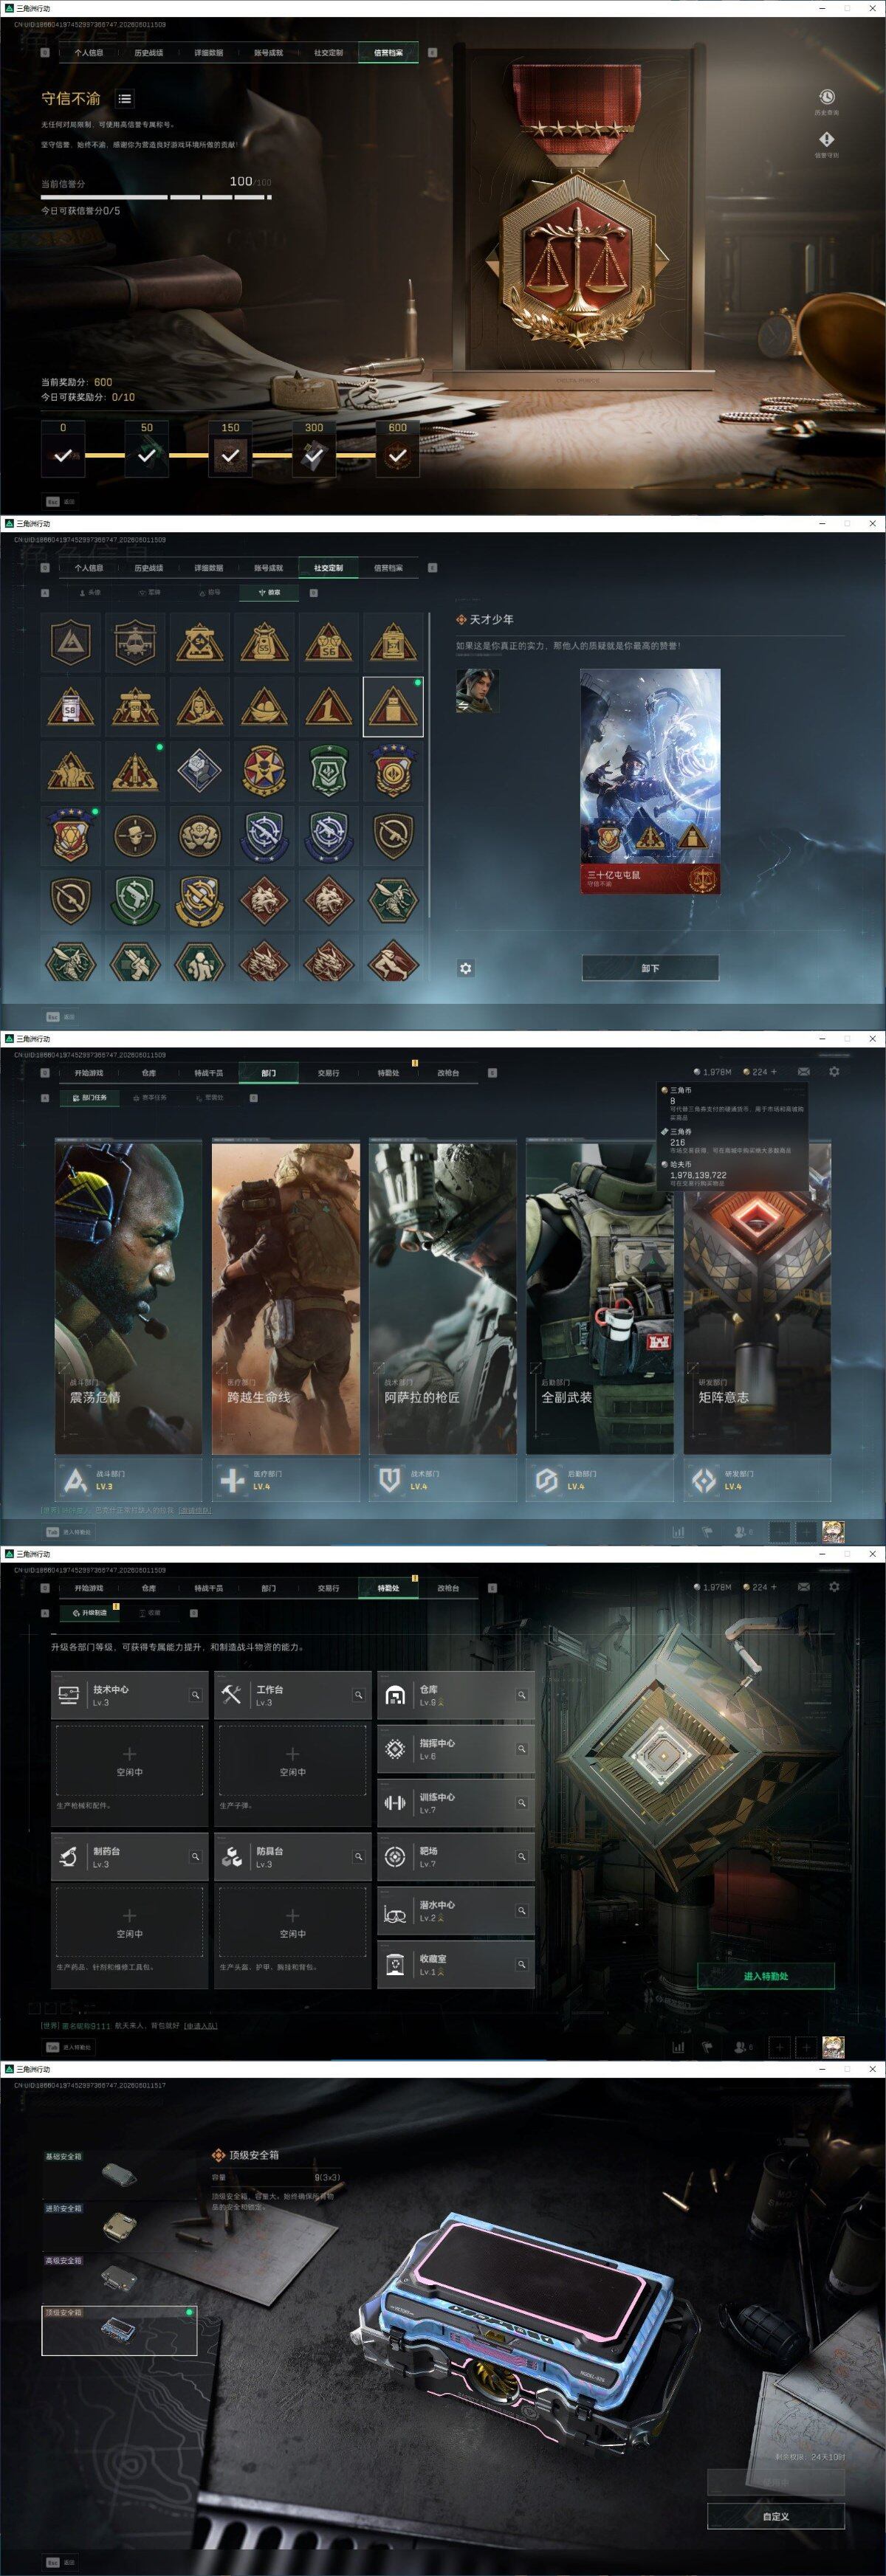Click the 技术部门 LV.4 shield icon
Screen dimensions: 886x2576
coord(390,1480)
